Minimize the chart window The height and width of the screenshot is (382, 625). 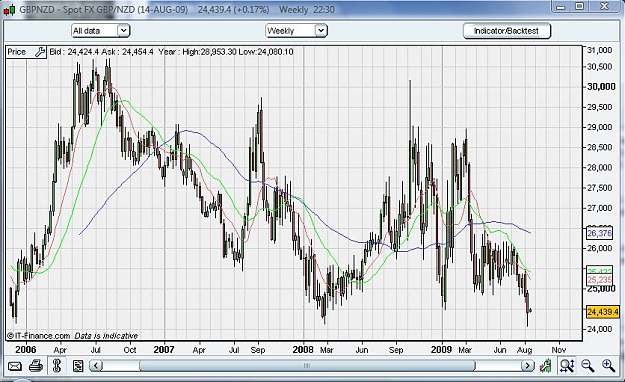click(561, 7)
